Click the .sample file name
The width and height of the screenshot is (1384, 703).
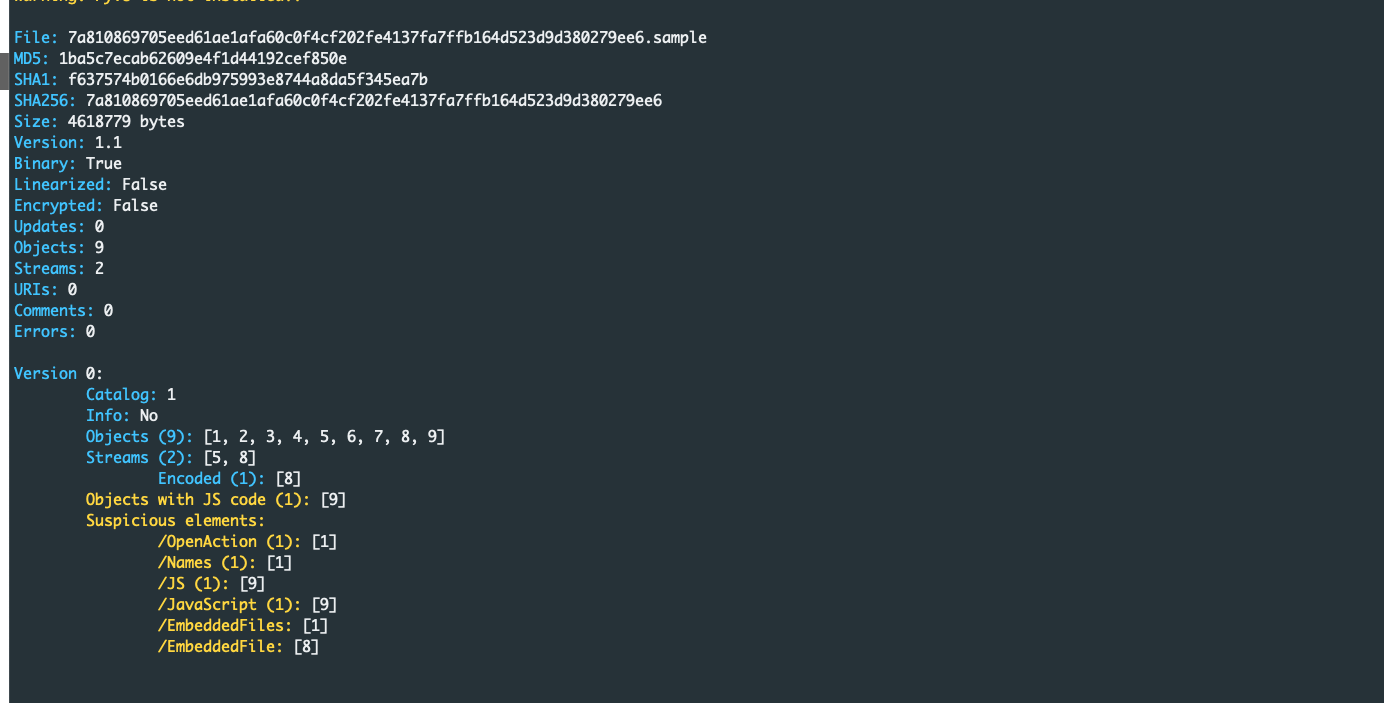pos(387,38)
